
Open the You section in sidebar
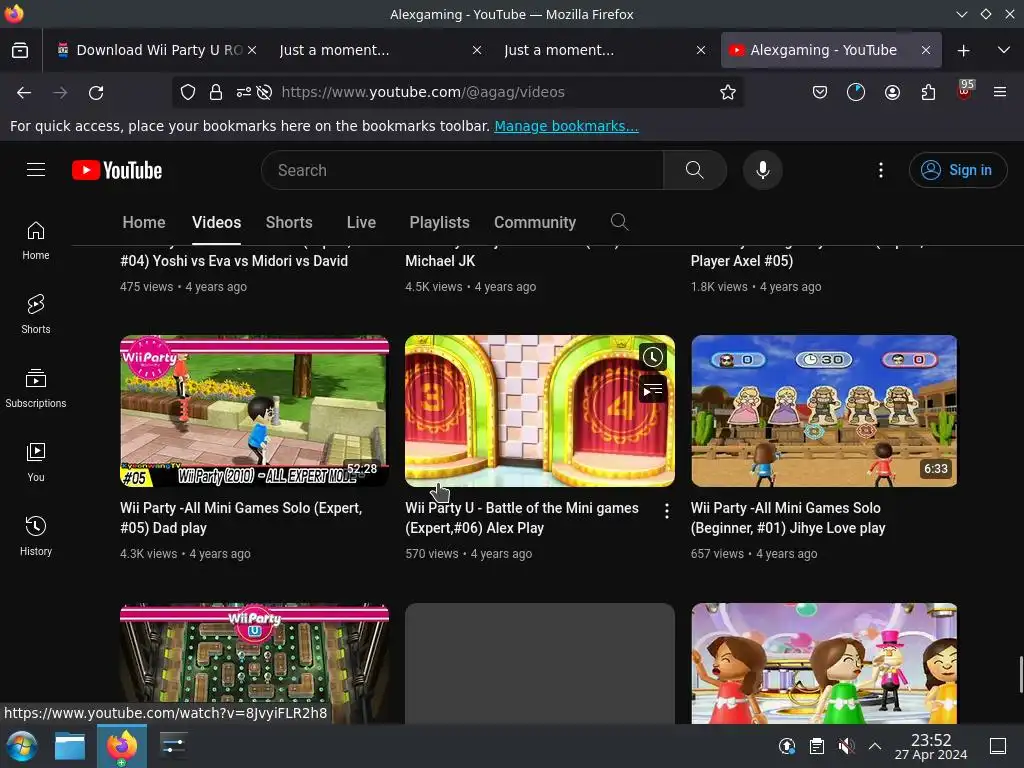click(x=36, y=462)
